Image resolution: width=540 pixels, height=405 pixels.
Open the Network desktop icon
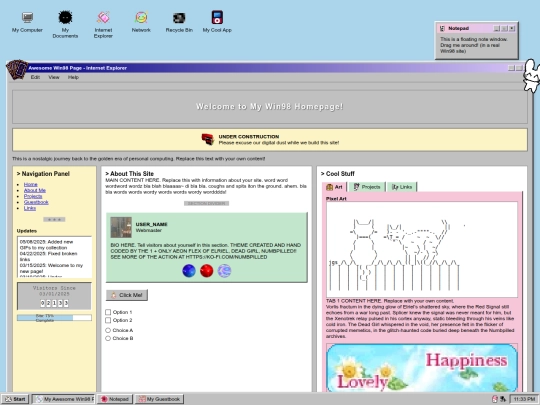(x=141, y=22)
